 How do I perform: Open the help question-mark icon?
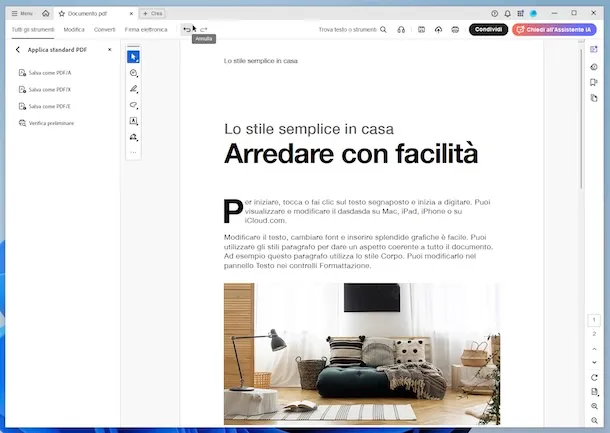494,14
